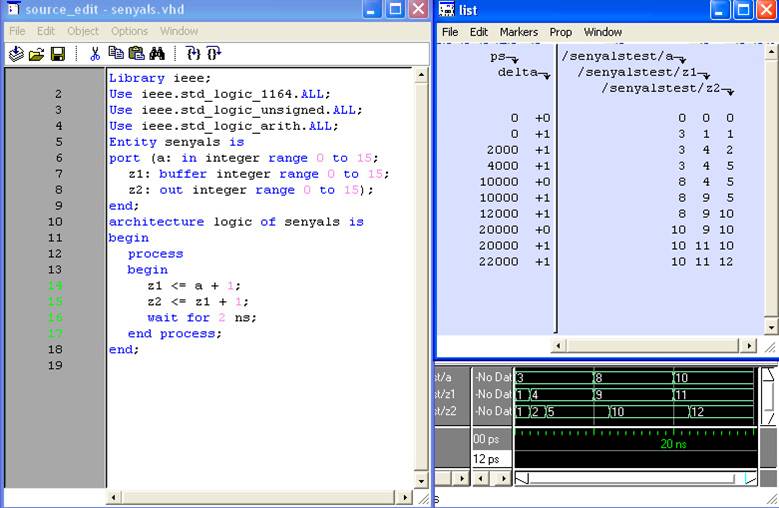Click the Copy icon in the toolbar
This screenshot has width=779, height=508.
click(116, 54)
